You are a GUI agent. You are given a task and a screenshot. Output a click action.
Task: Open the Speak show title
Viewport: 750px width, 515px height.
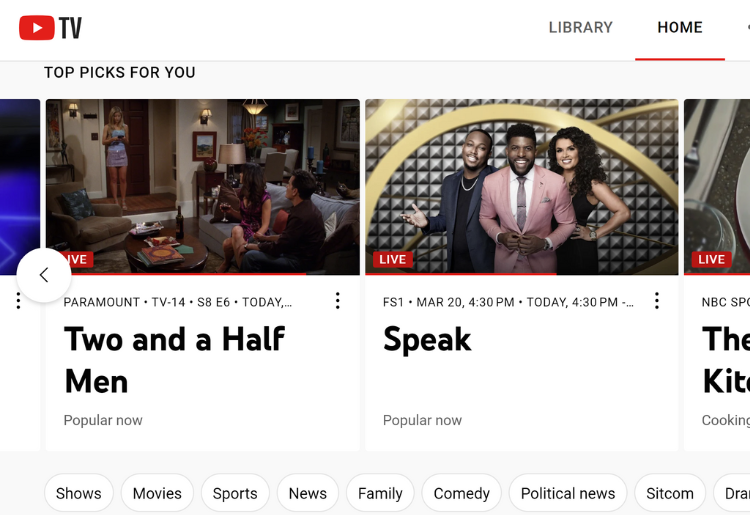pos(427,340)
